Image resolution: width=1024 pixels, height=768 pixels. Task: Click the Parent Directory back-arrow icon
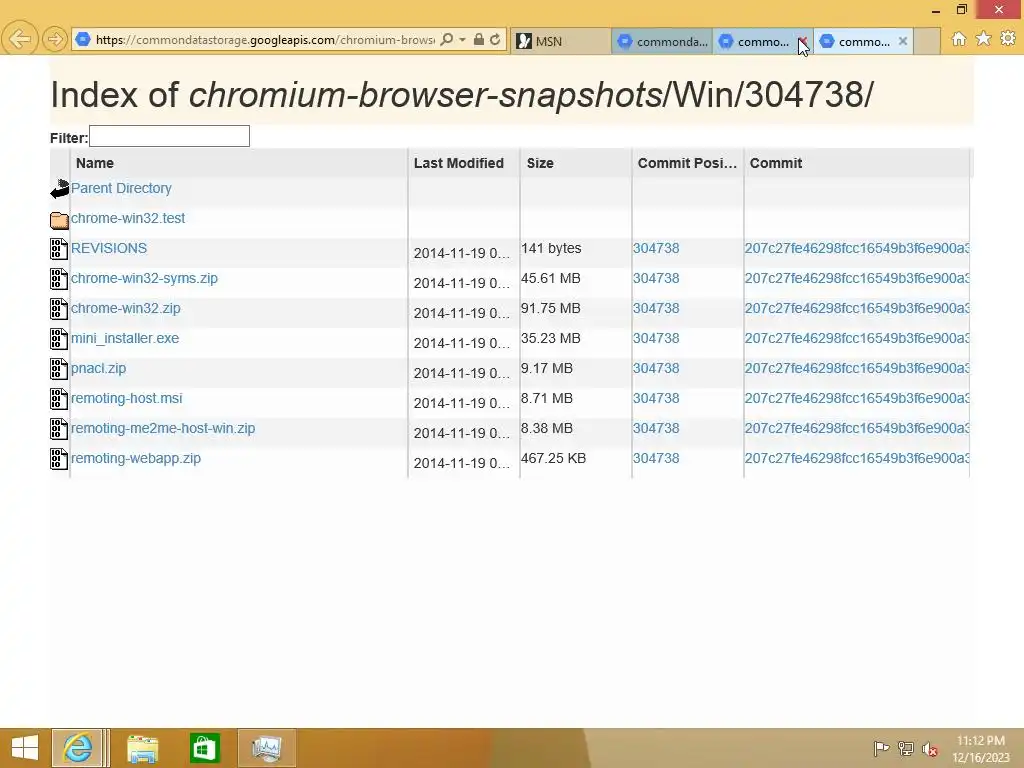(59, 189)
